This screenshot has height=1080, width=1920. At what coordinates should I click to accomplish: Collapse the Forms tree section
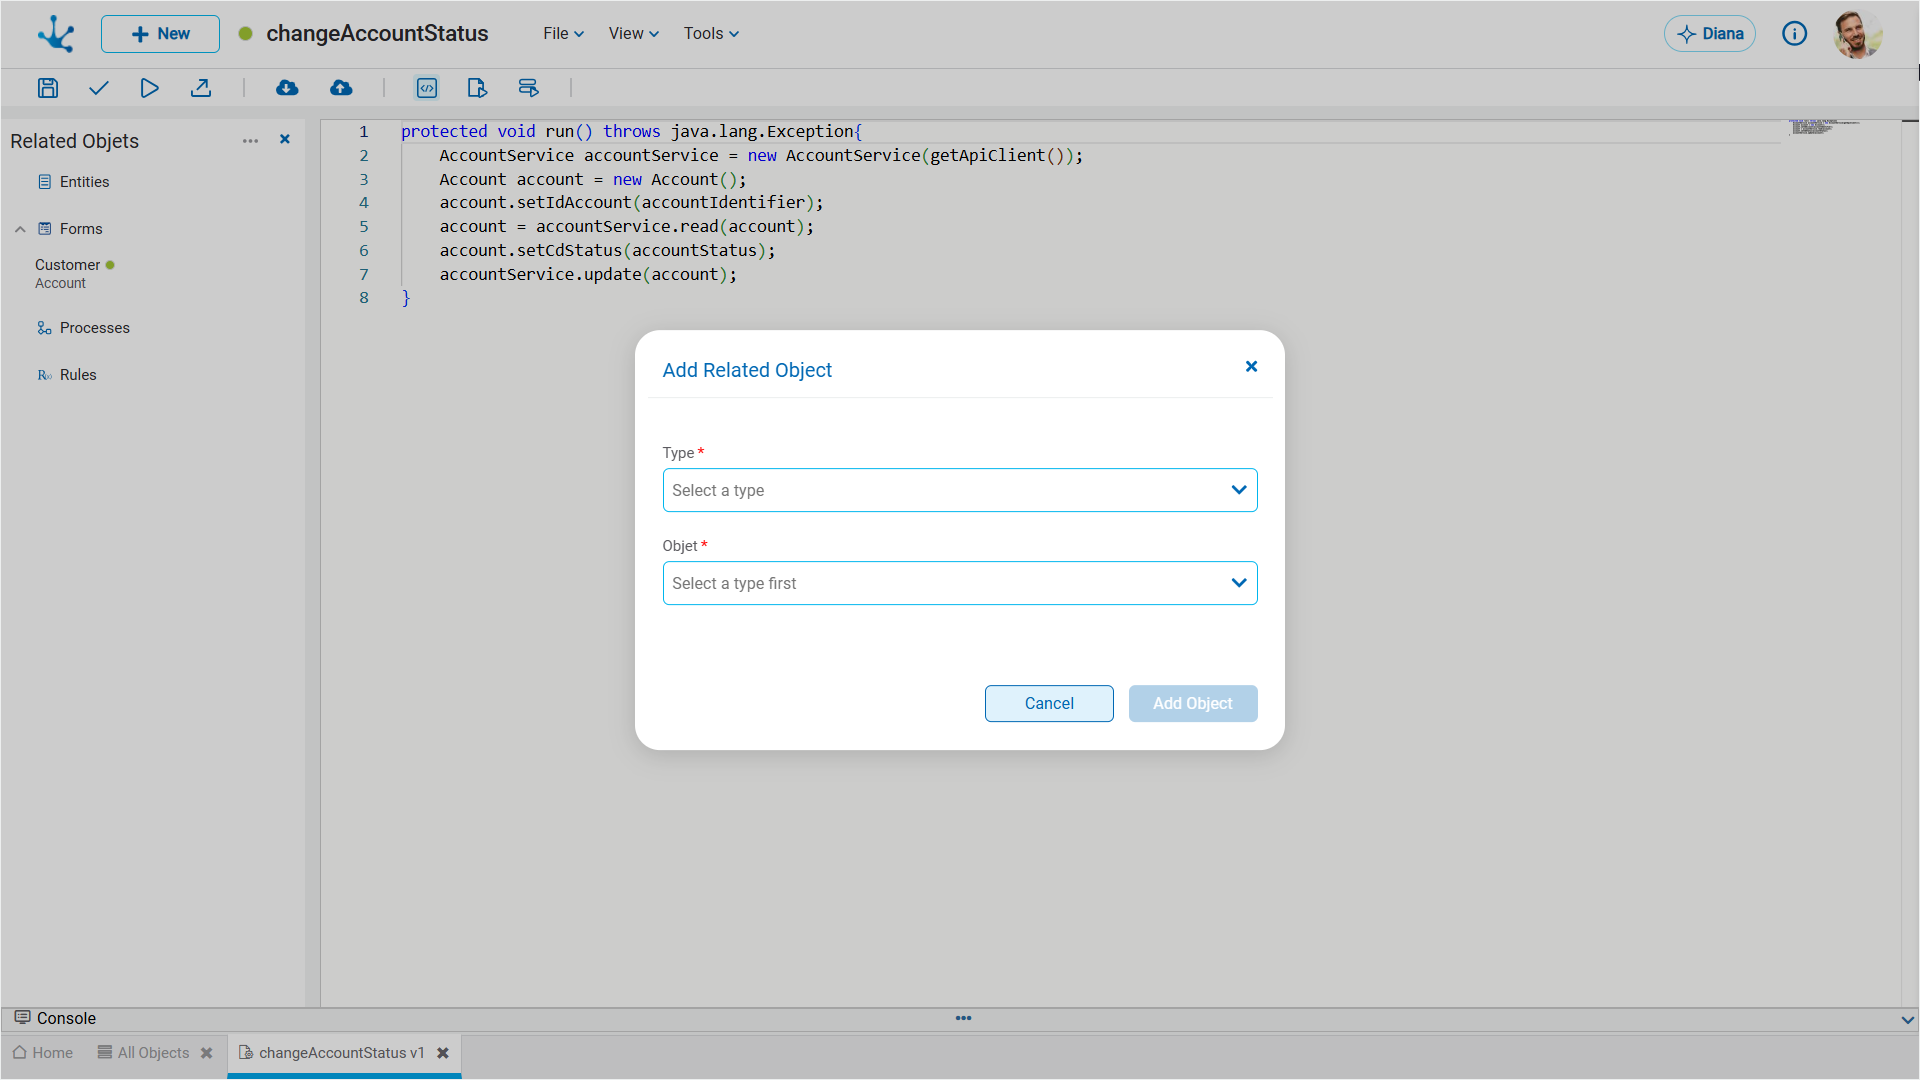(x=20, y=229)
